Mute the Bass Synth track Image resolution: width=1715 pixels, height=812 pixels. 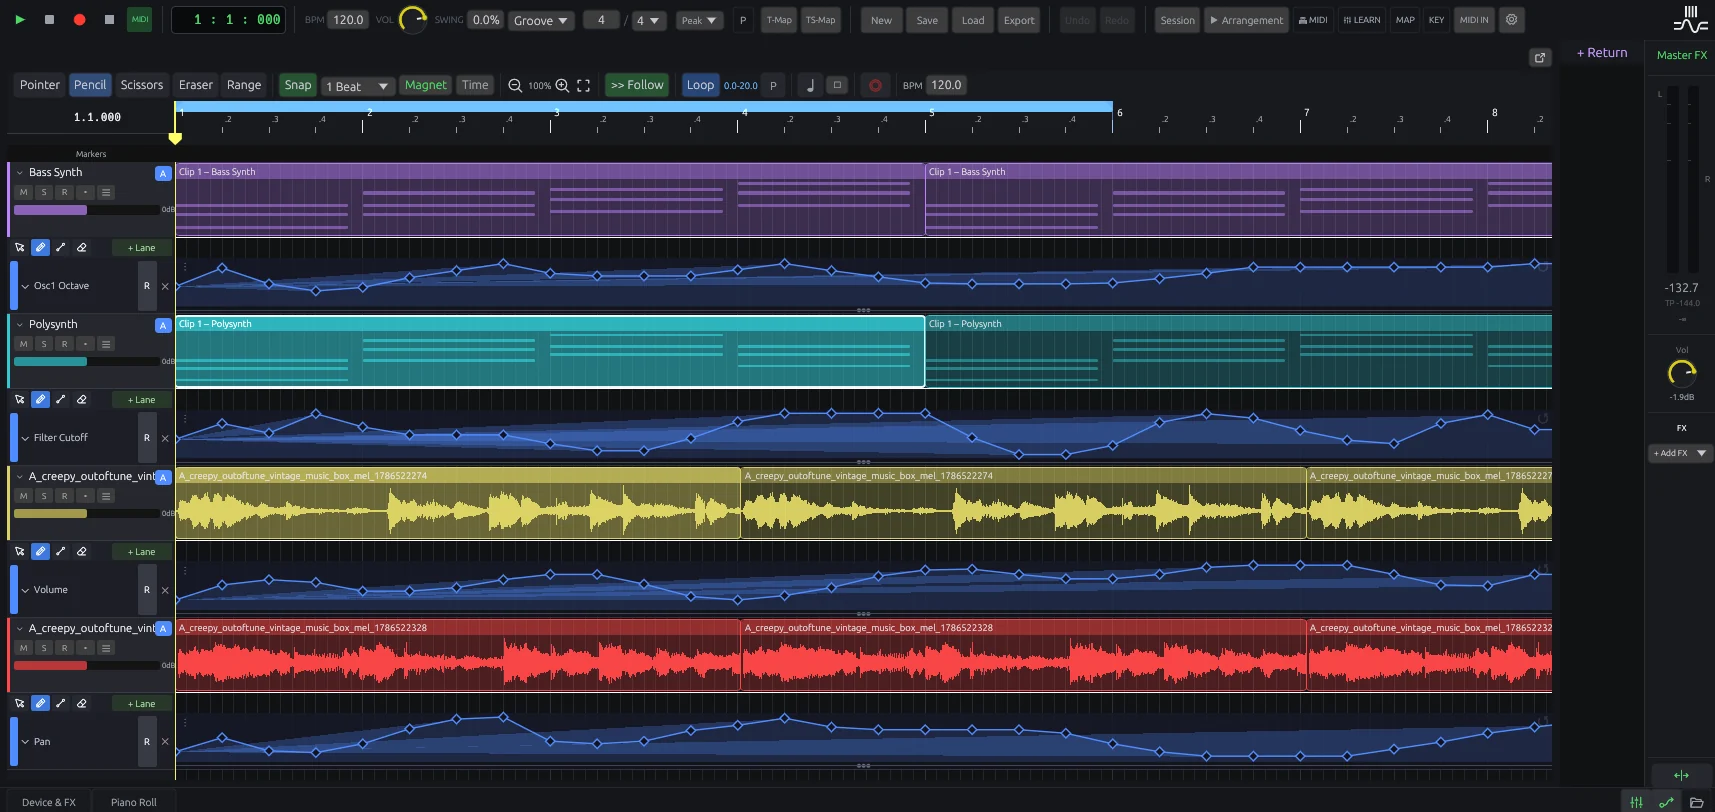point(23,192)
